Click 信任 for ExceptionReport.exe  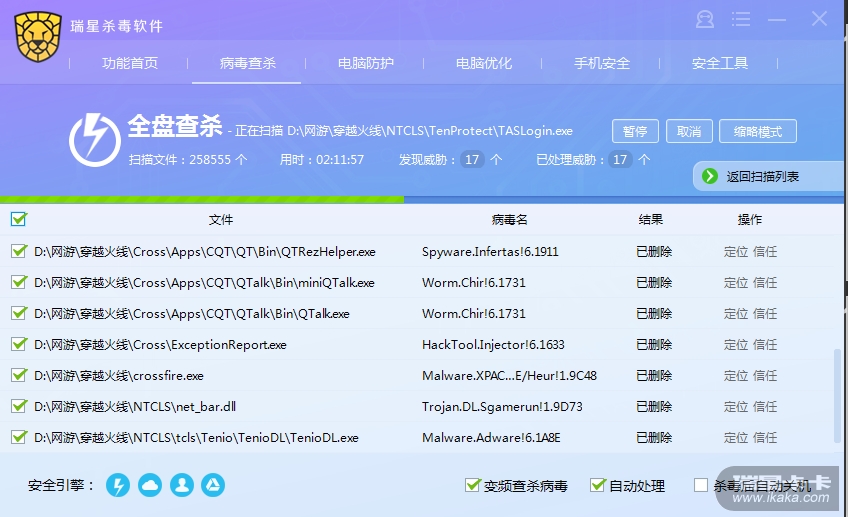tap(765, 344)
